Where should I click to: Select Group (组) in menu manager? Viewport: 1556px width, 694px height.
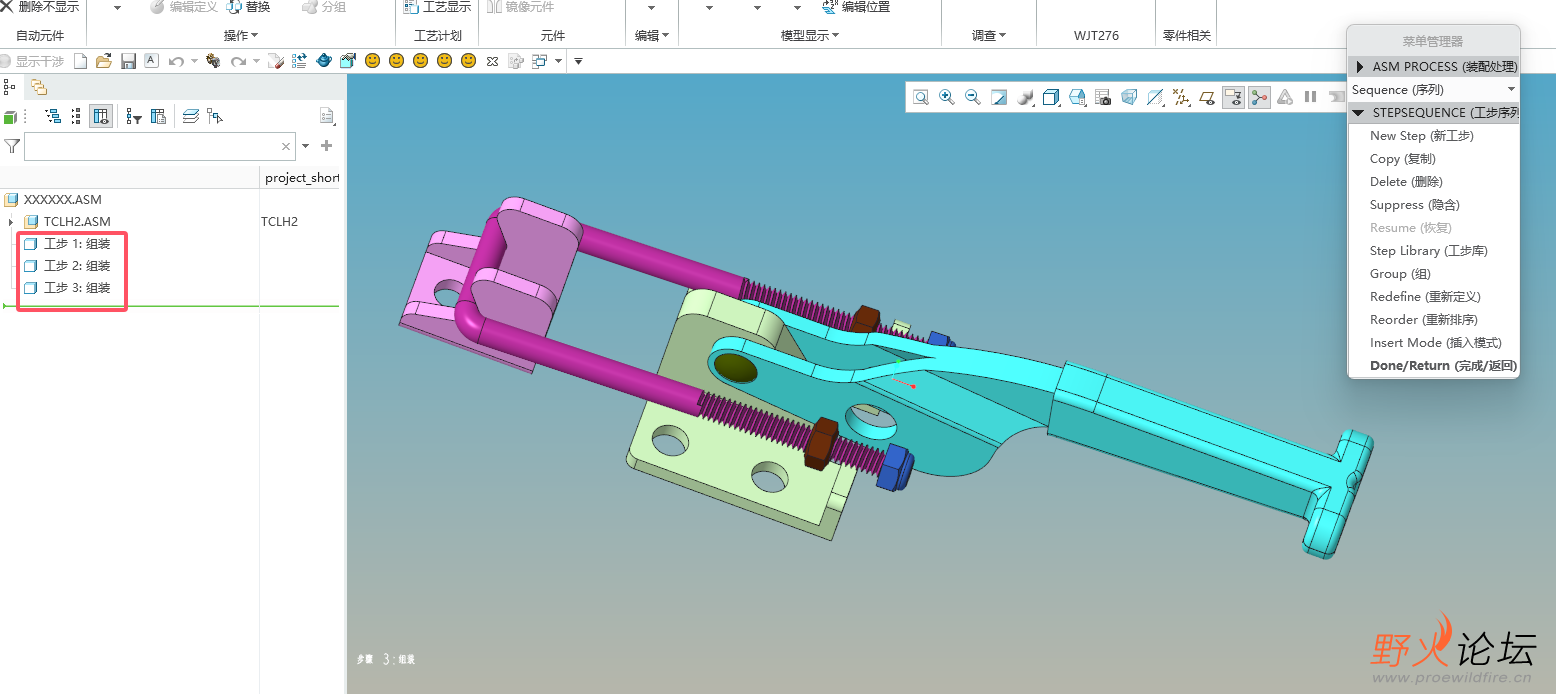tap(1400, 274)
